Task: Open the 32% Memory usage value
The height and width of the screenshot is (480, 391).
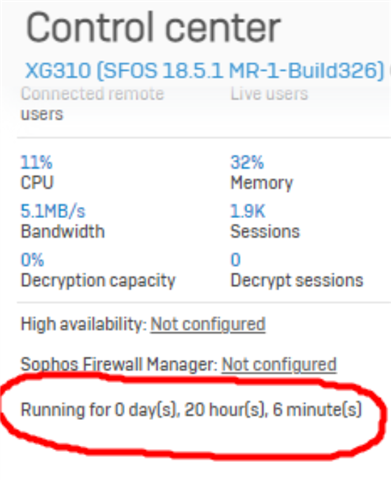Action: pos(247,162)
